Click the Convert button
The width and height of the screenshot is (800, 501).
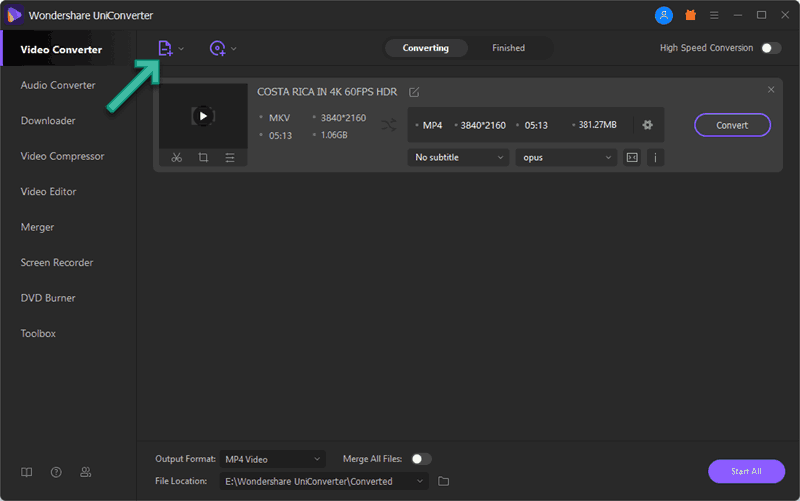pyautogui.click(x=732, y=126)
